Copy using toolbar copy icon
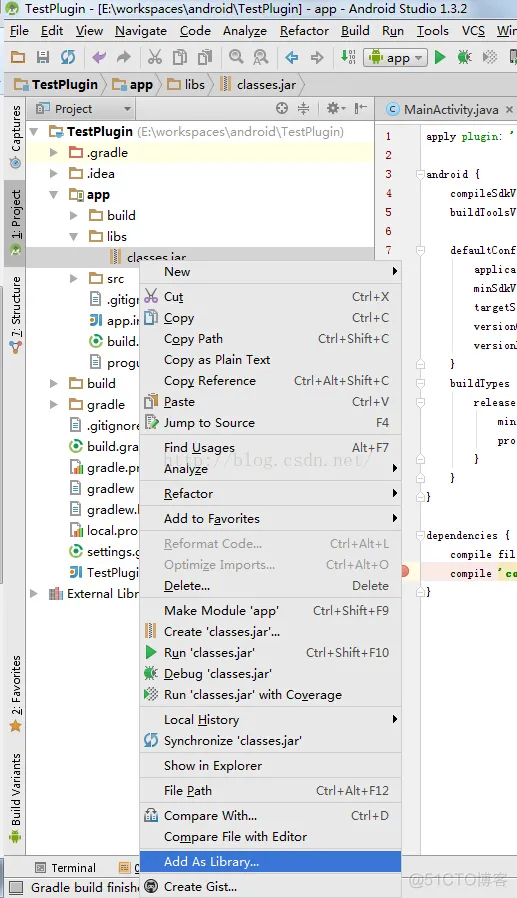 coord(180,57)
